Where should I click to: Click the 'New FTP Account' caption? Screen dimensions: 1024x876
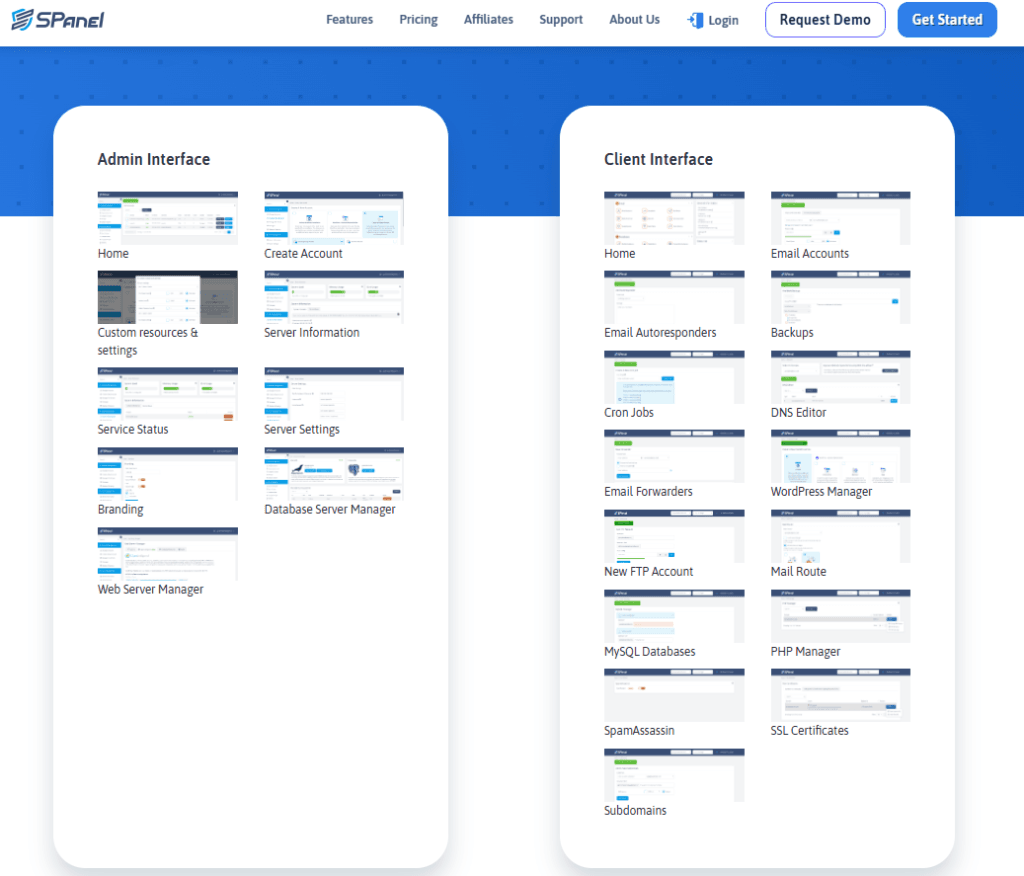tap(648, 572)
